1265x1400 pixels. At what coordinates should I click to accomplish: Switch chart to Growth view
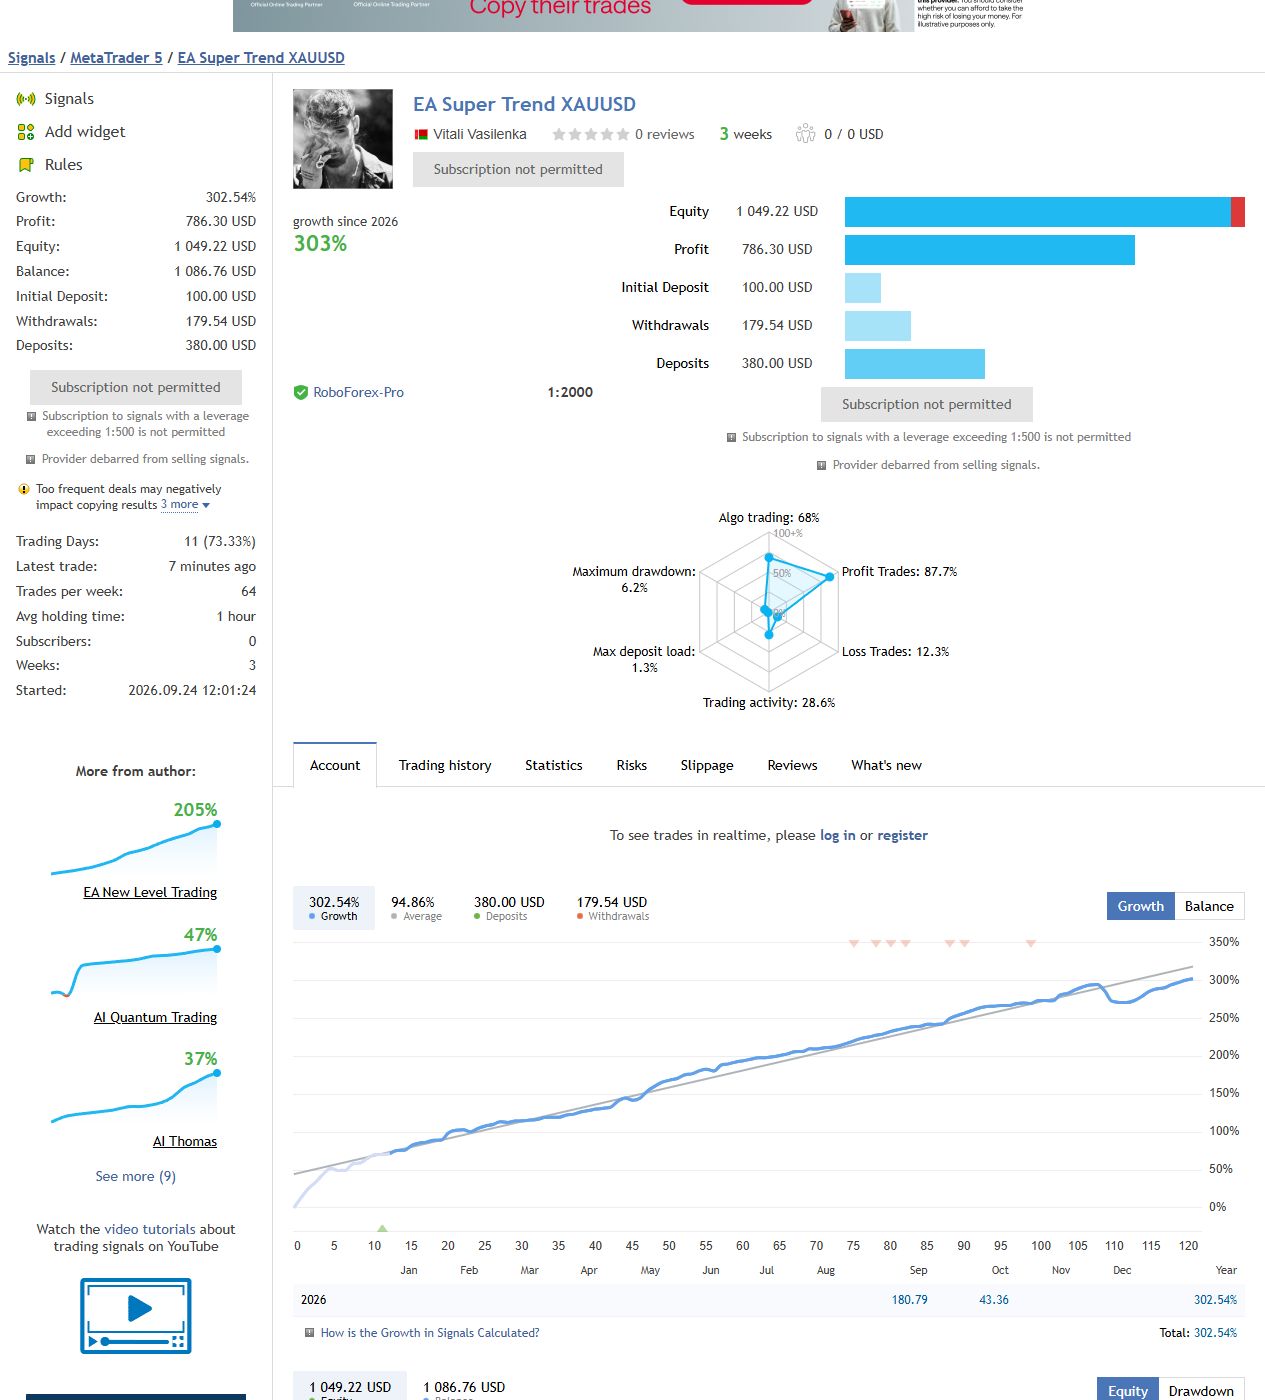click(x=1141, y=906)
